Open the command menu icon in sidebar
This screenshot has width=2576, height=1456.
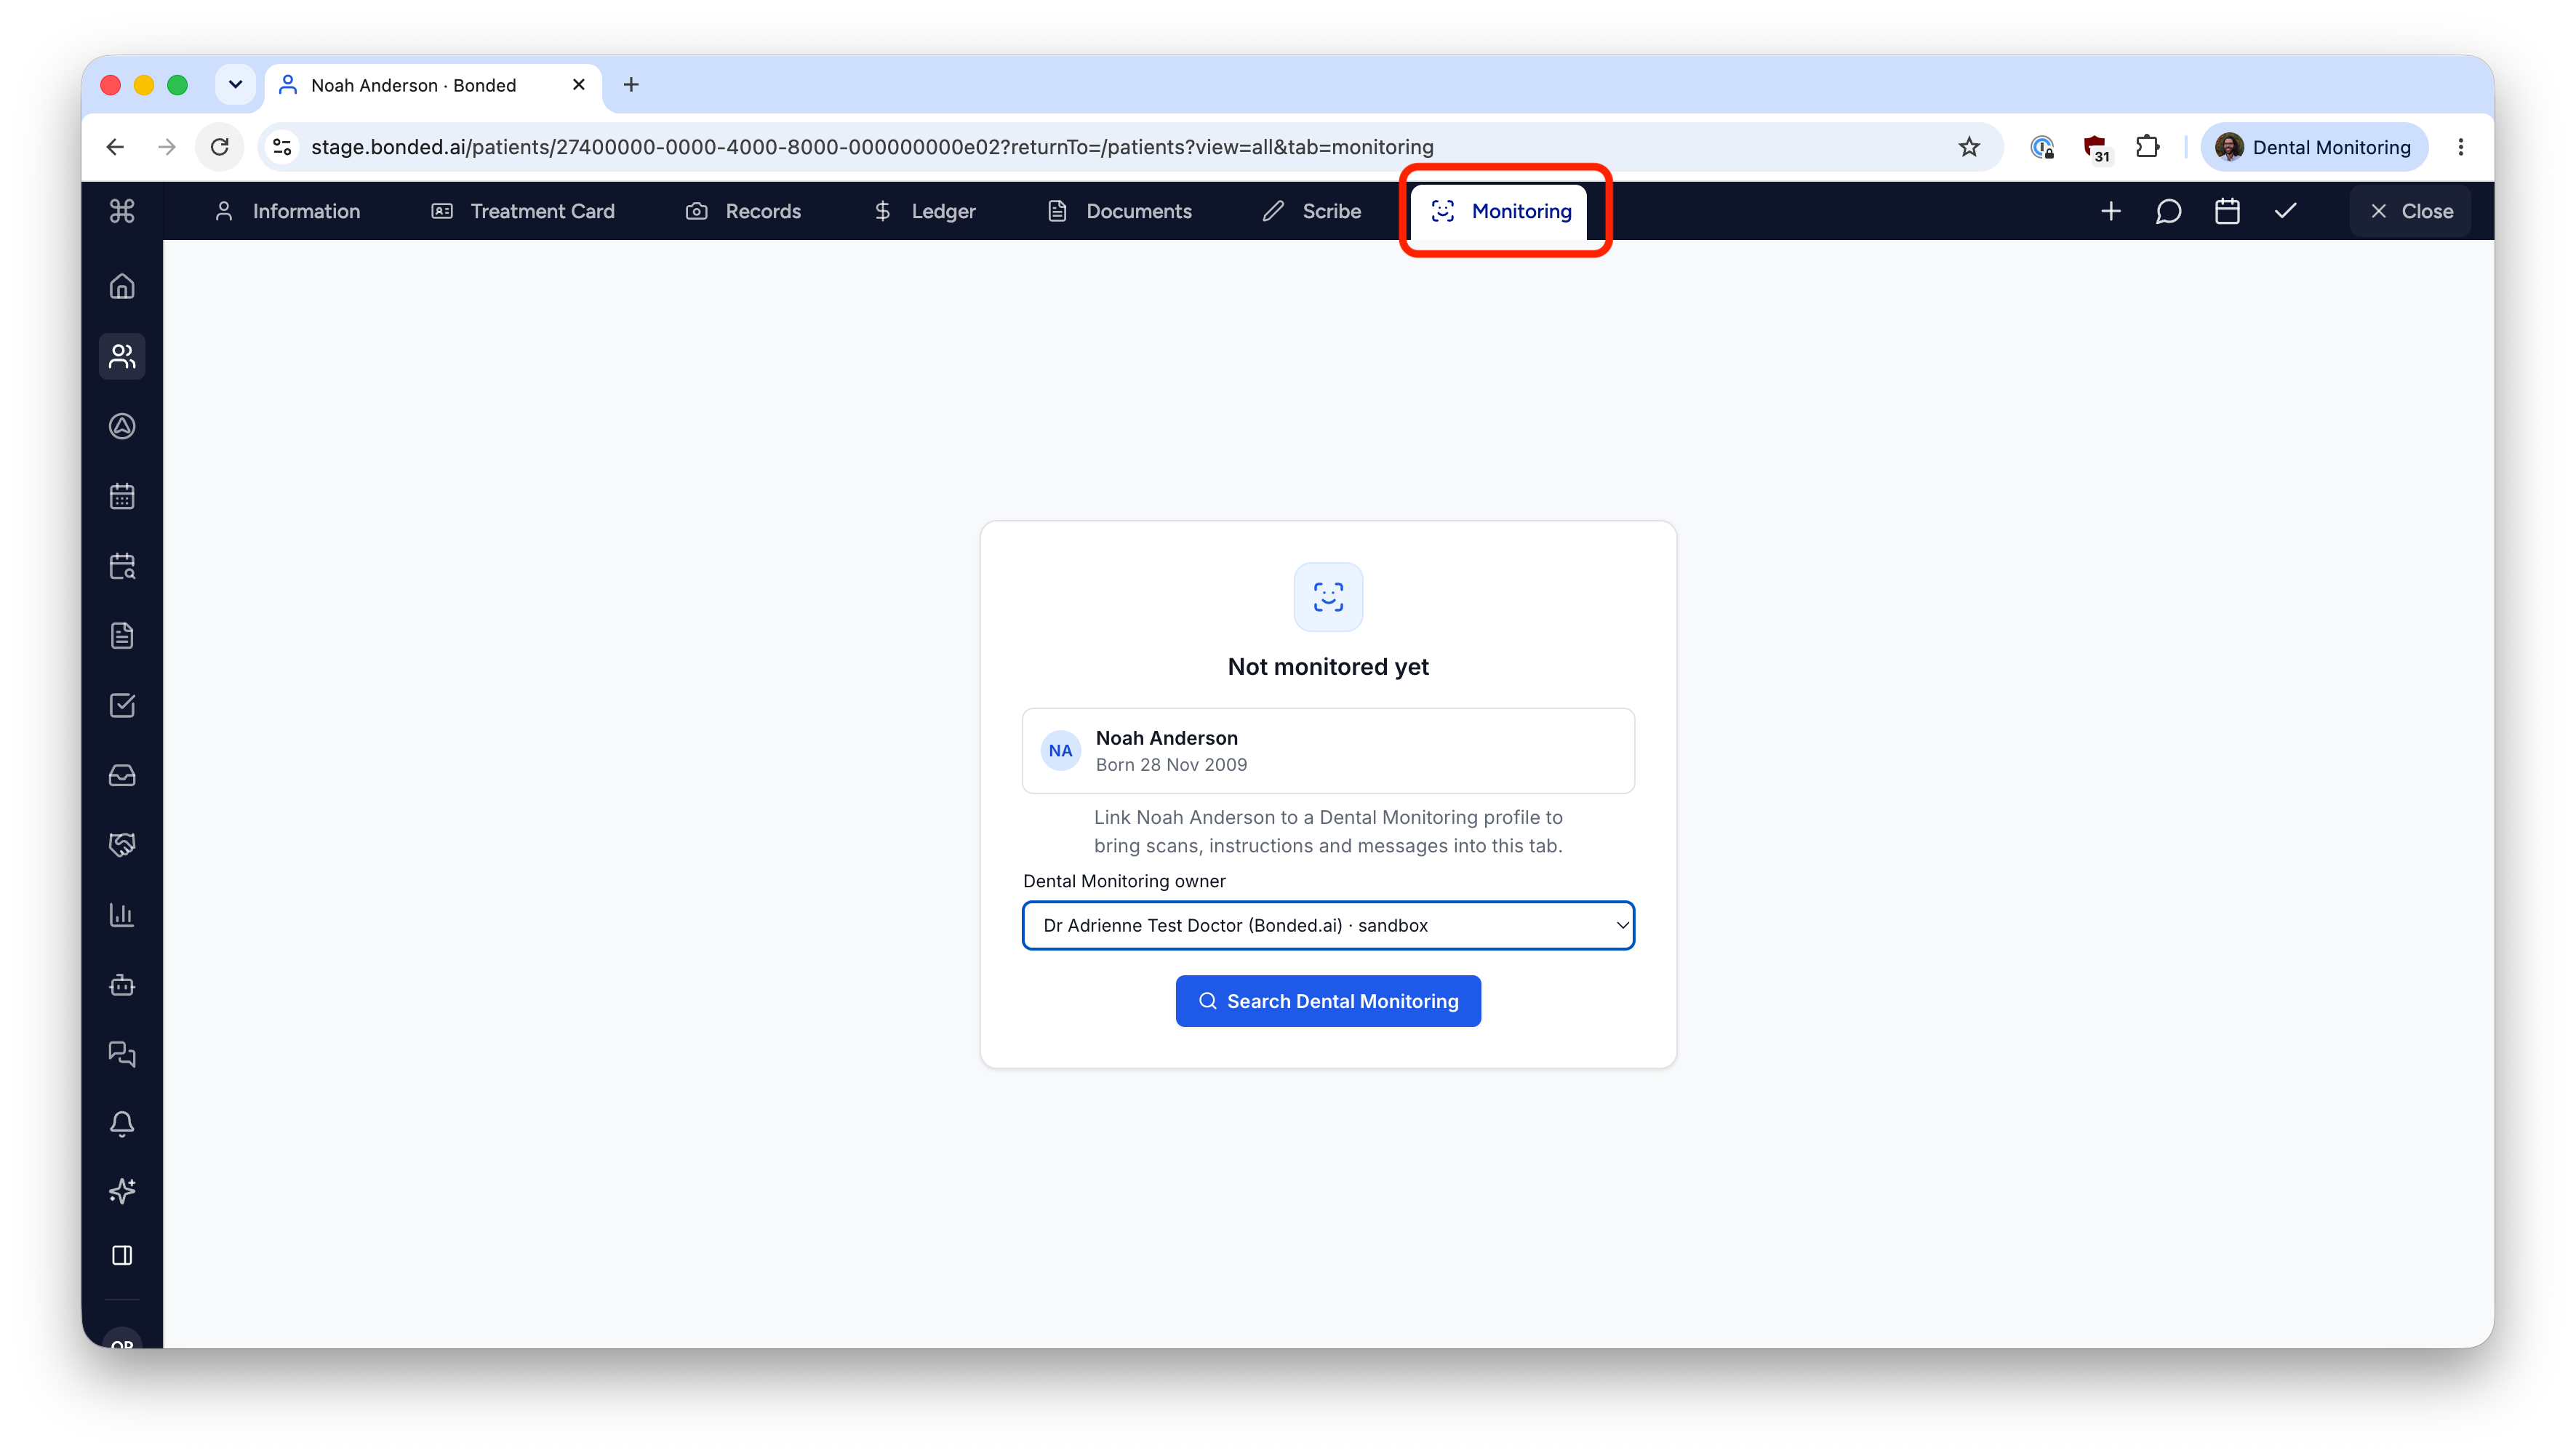122,211
